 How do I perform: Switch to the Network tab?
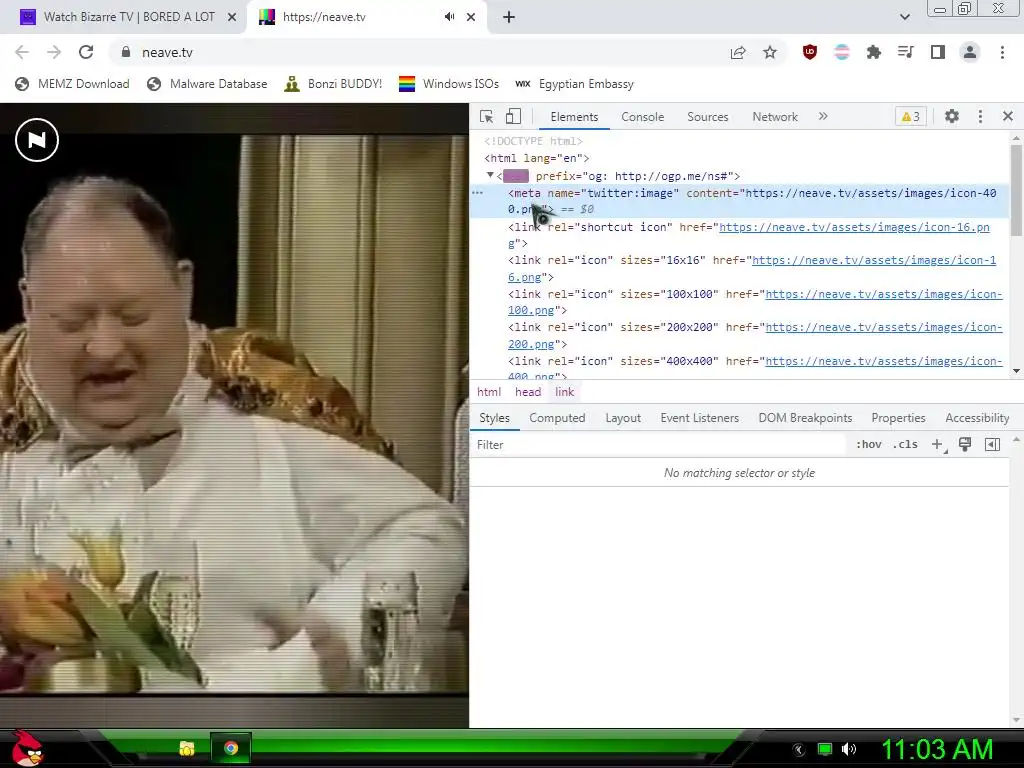pos(775,117)
